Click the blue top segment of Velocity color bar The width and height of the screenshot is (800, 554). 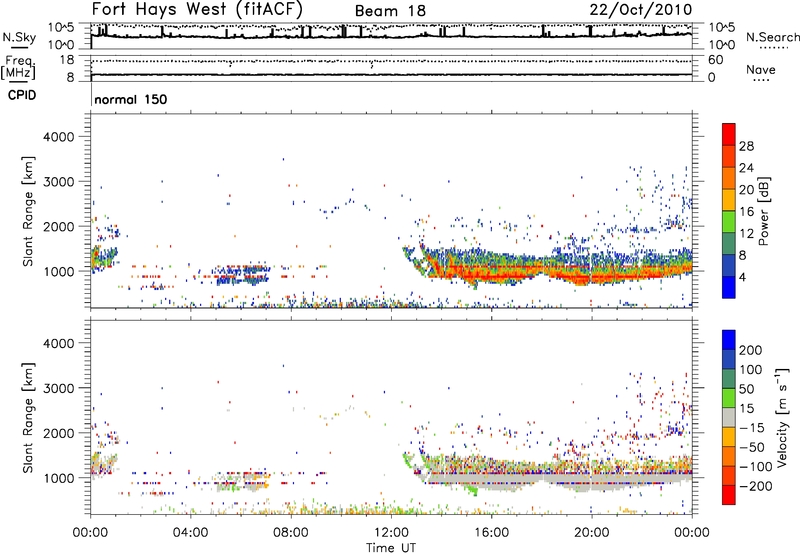click(729, 340)
